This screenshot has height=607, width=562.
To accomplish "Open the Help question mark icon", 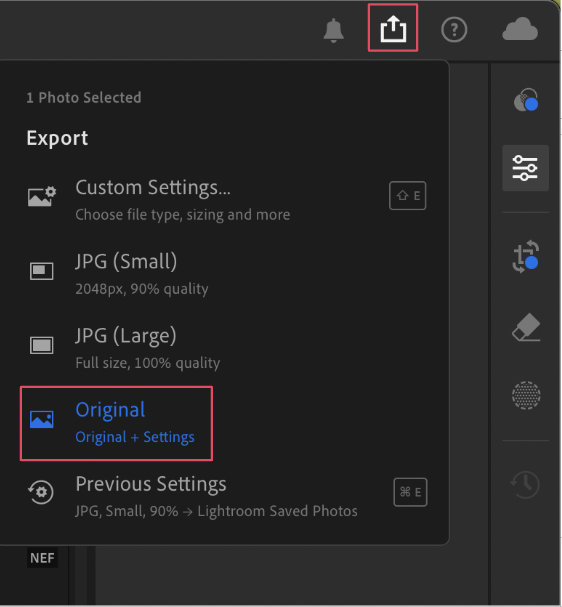I will coord(454,29).
